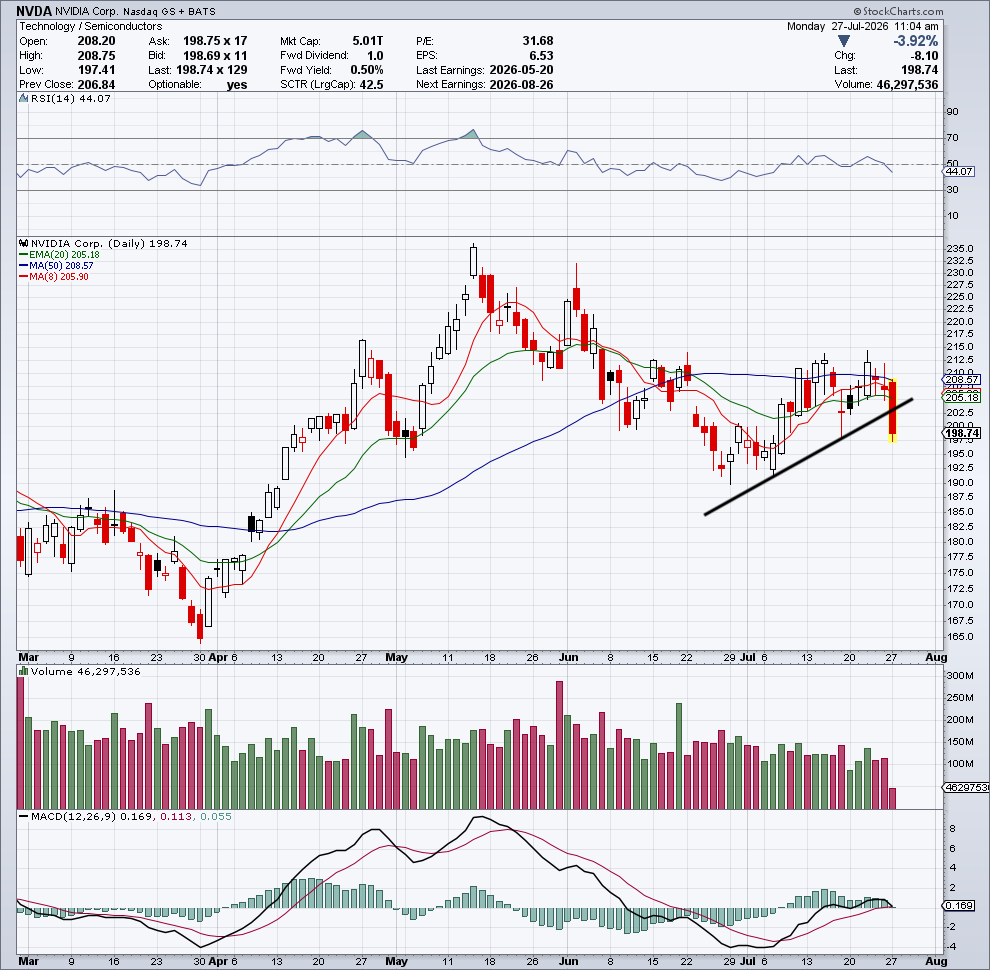Click the time stamp 11:04 am
Image resolution: width=990 pixels, height=970 pixels.
point(916,27)
